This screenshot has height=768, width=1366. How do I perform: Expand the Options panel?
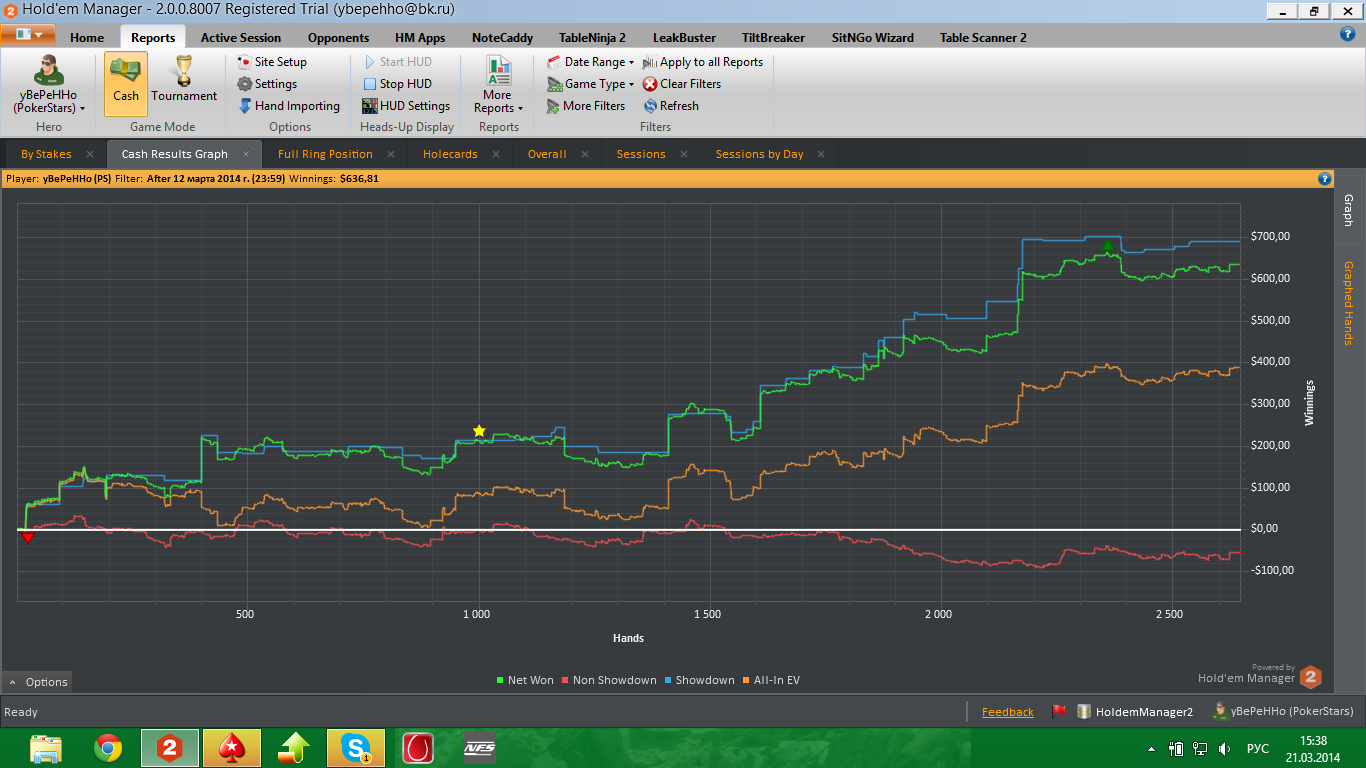38,682
